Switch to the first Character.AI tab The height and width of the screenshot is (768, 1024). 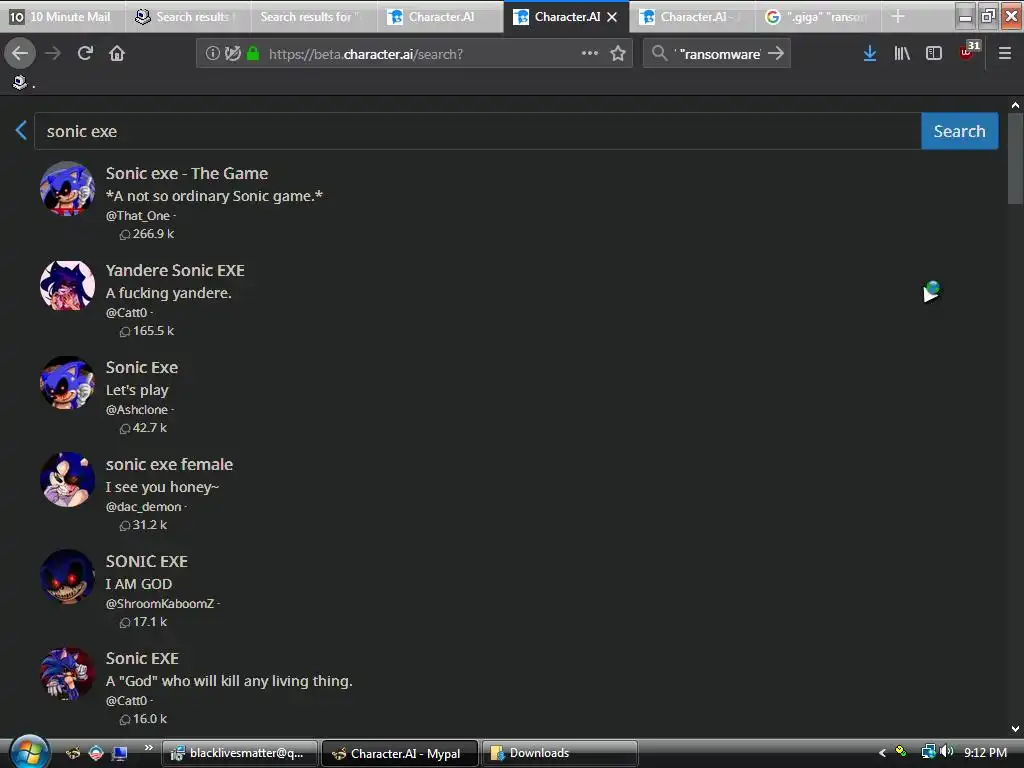440,17
